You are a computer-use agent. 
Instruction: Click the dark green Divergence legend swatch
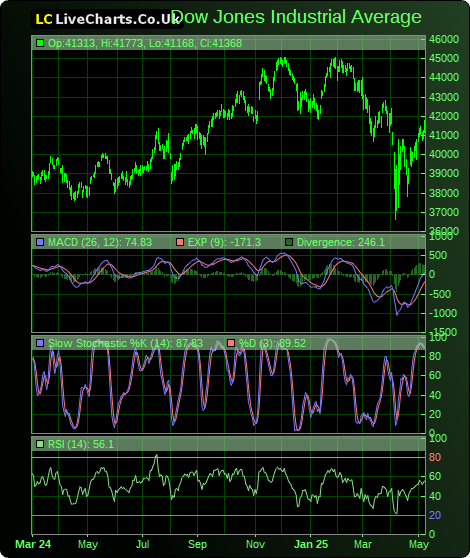pos(289,242)
